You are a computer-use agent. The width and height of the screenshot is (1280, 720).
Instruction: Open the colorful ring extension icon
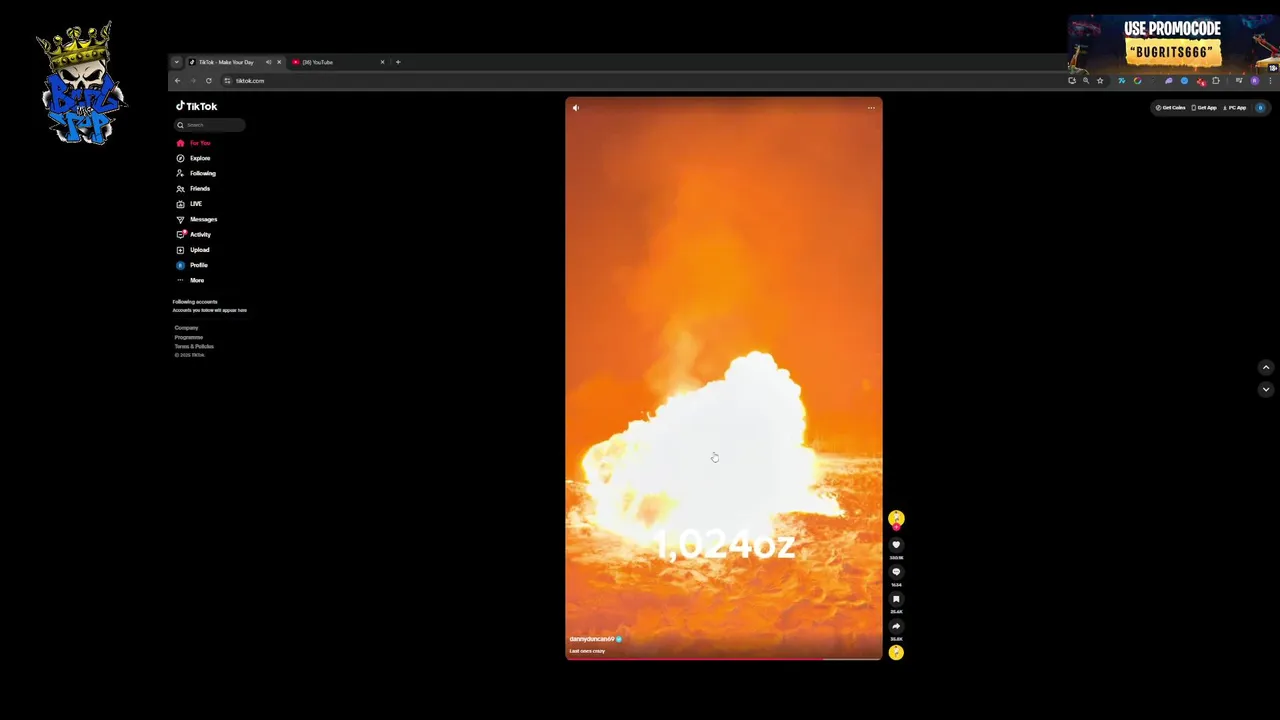[1137, 81]
